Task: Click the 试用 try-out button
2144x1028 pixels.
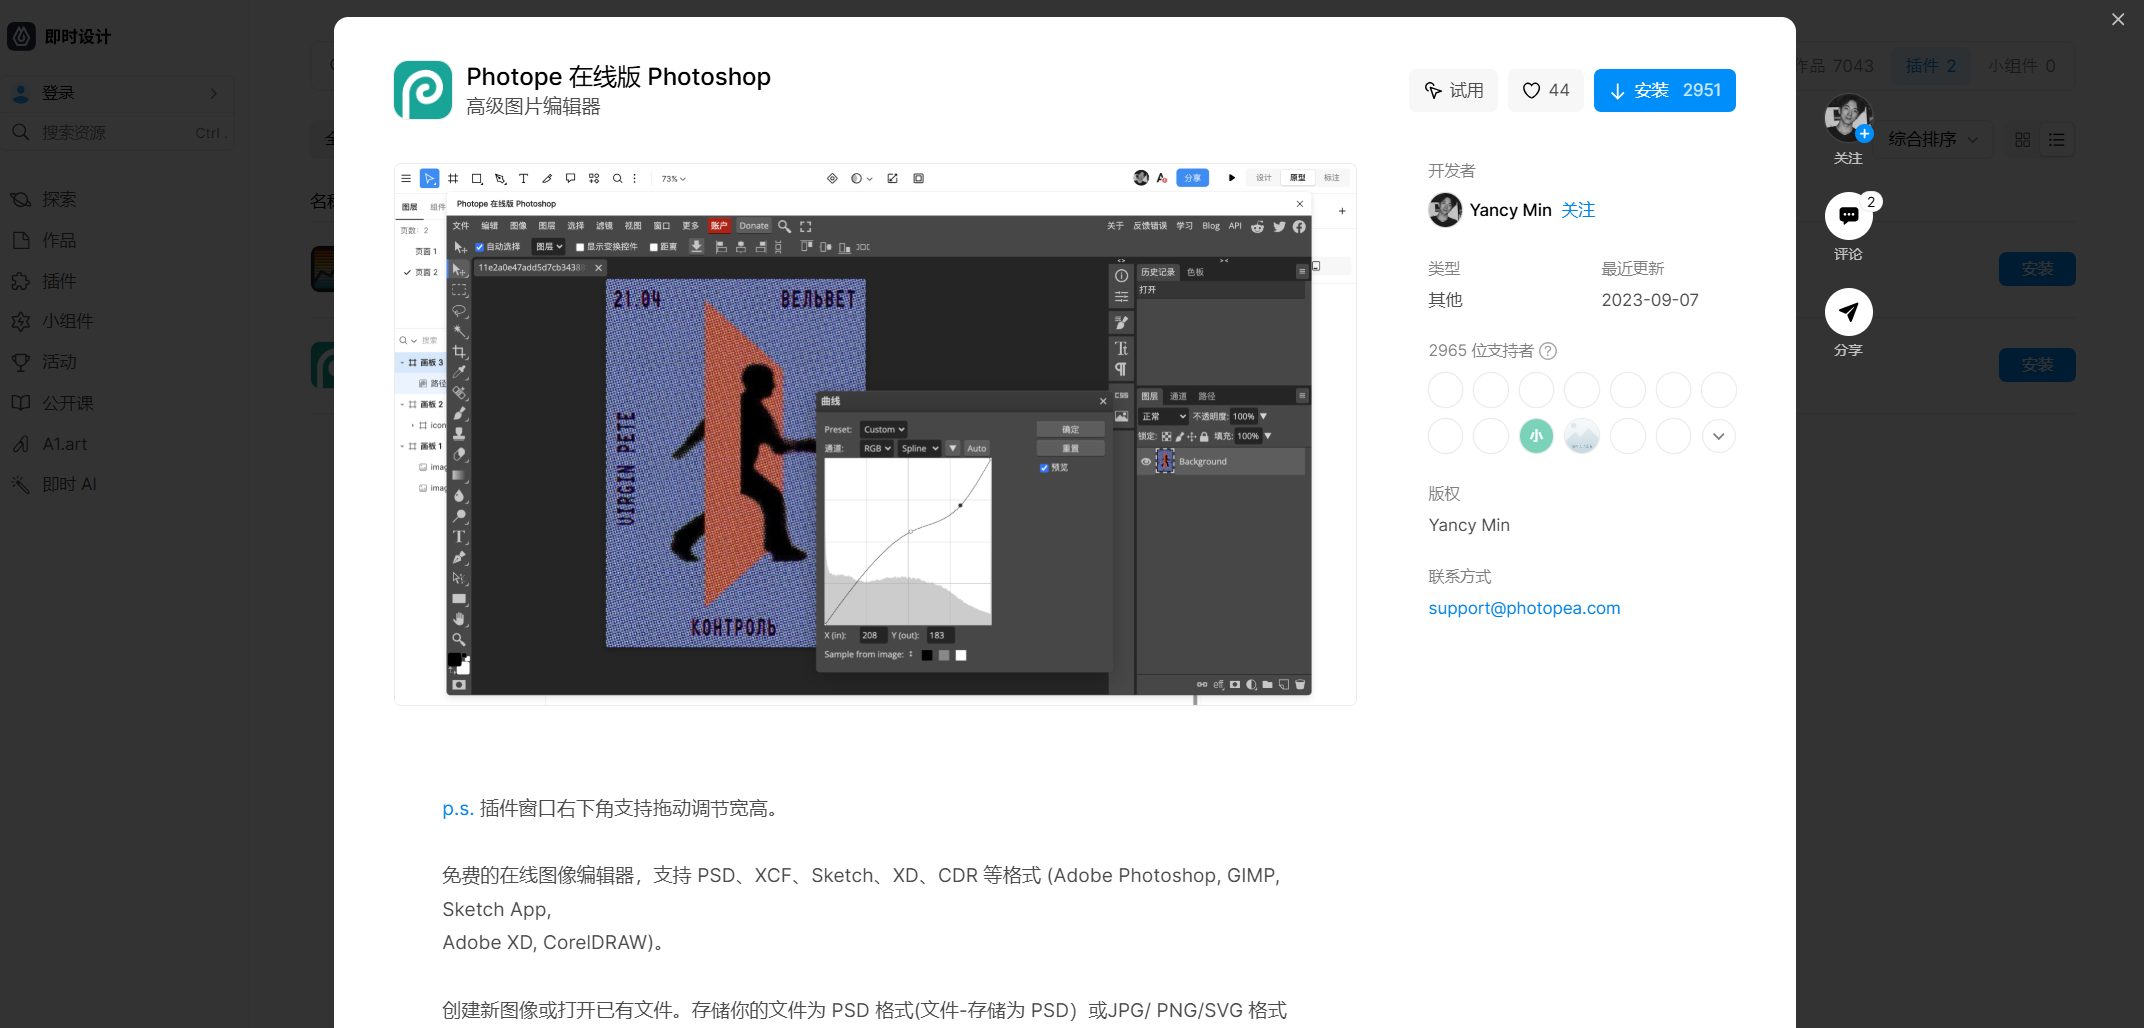Action: point(1453,90)
